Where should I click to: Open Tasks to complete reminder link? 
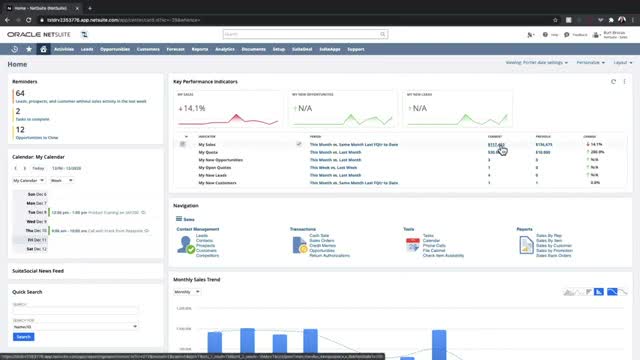[x=32, y=119]
